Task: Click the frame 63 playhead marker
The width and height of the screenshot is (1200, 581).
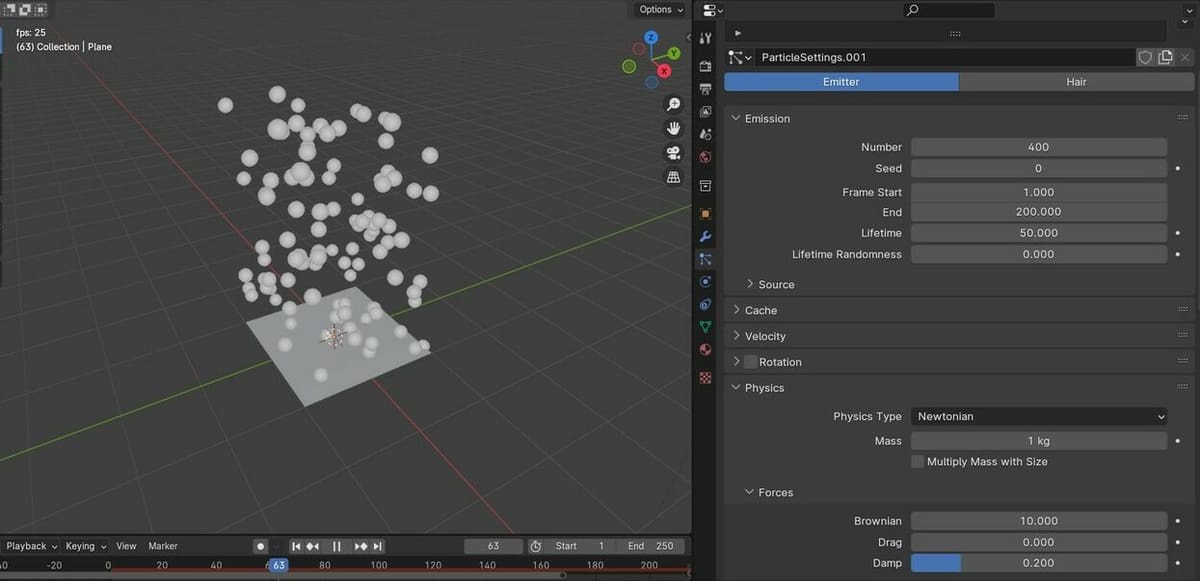Action: click(278, 565)
